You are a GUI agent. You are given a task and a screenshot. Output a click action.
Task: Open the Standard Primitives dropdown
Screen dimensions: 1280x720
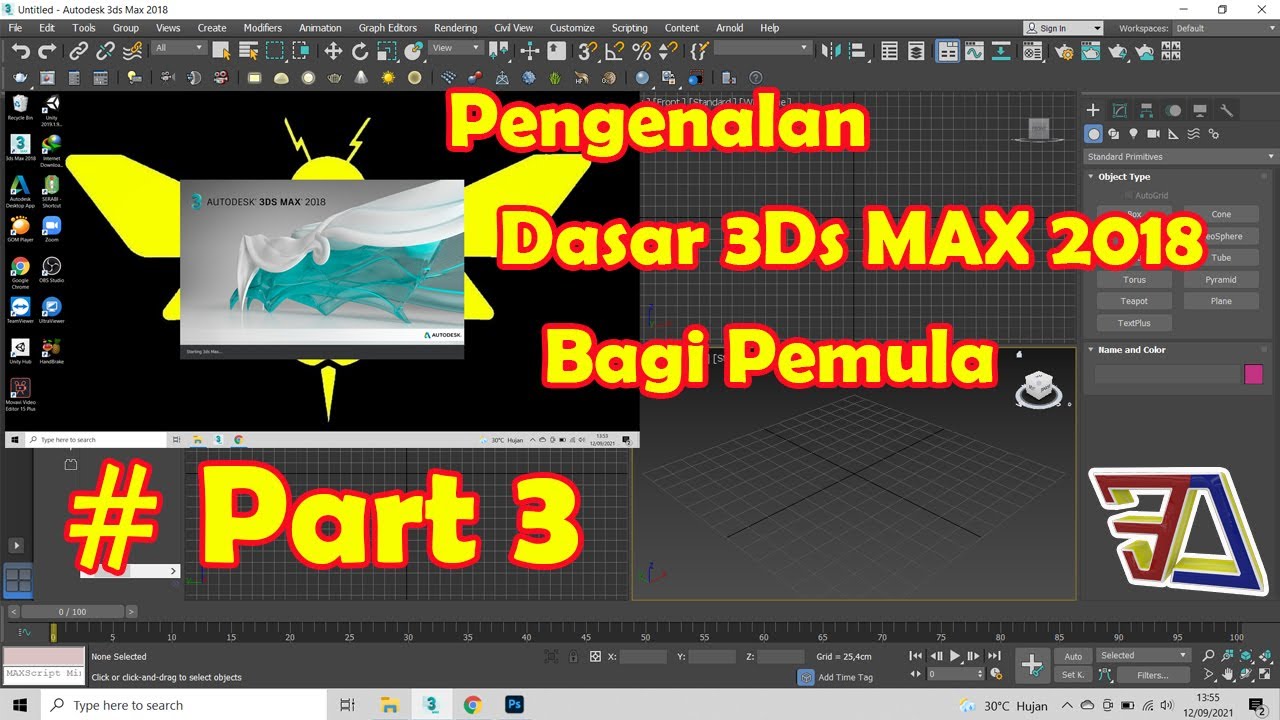[1180, 157]
